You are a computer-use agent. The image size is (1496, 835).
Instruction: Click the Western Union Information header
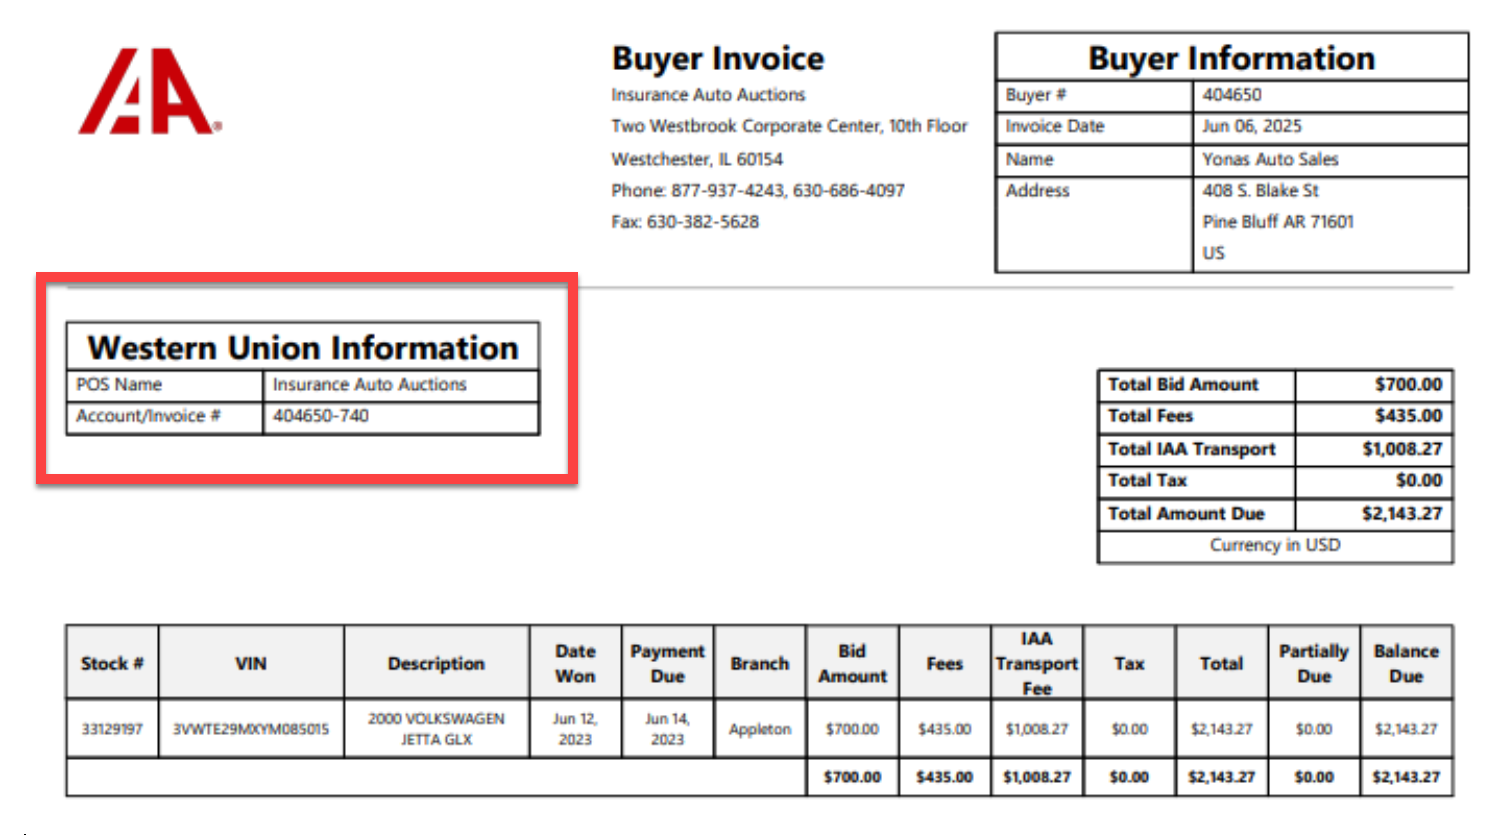(303, 347)
